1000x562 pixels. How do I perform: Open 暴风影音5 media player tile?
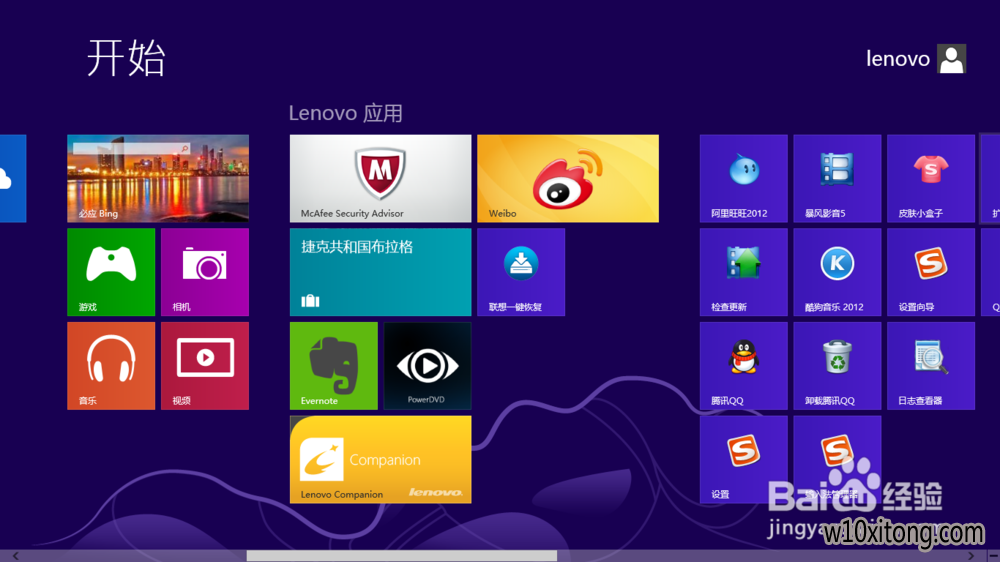pyautogui.click(x=837, y=178)
